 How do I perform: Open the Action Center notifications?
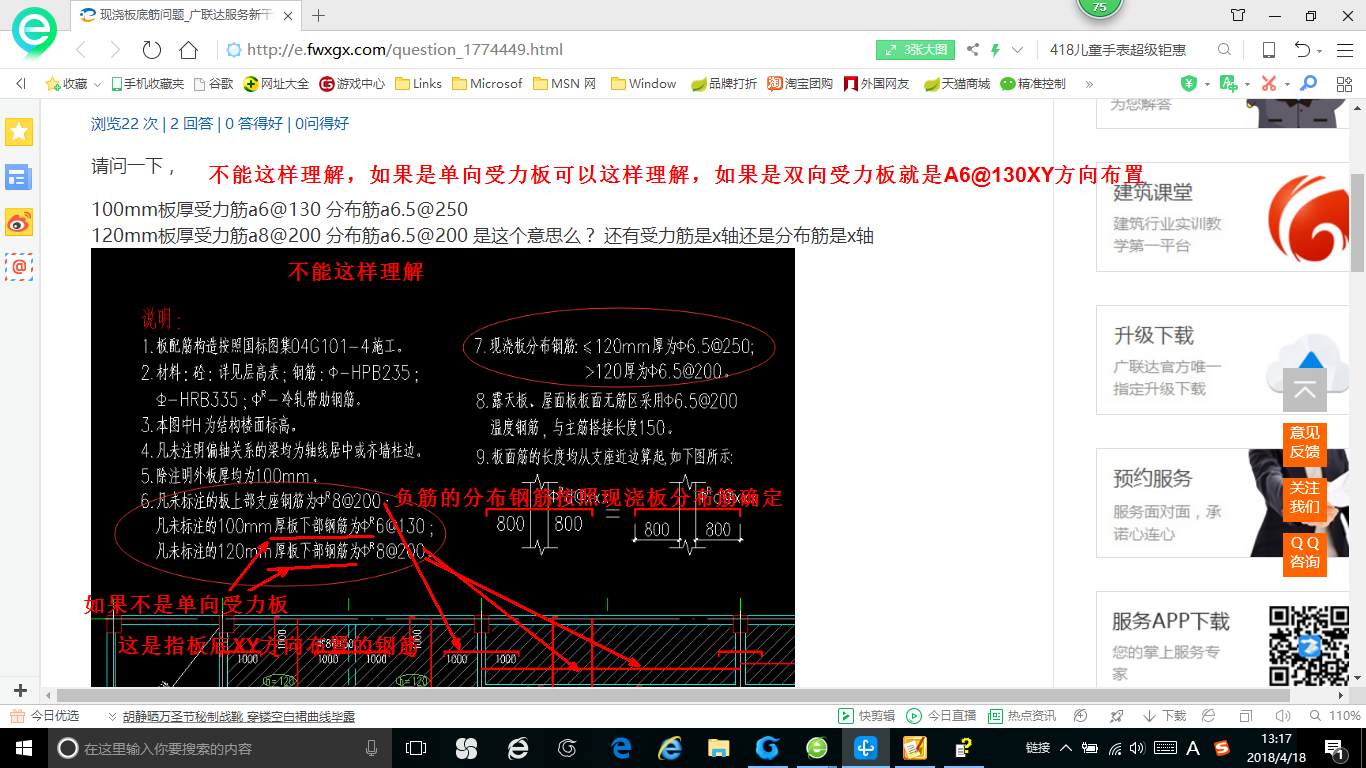pyautogui.click(x=1334, y=748)
